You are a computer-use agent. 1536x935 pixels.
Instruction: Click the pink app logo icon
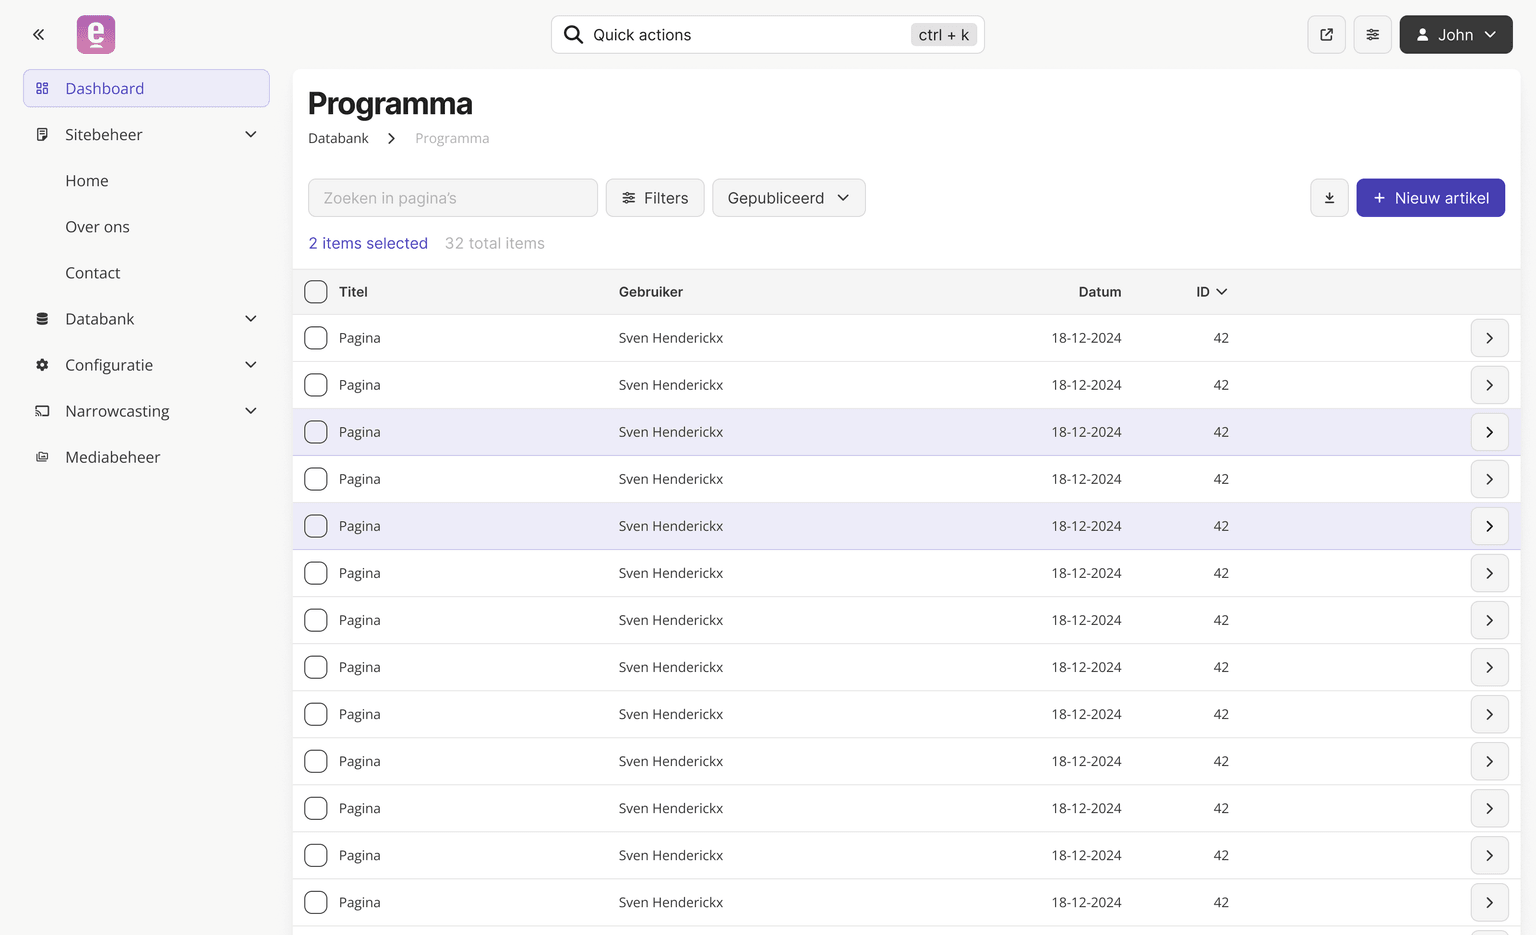pos(96,35)
